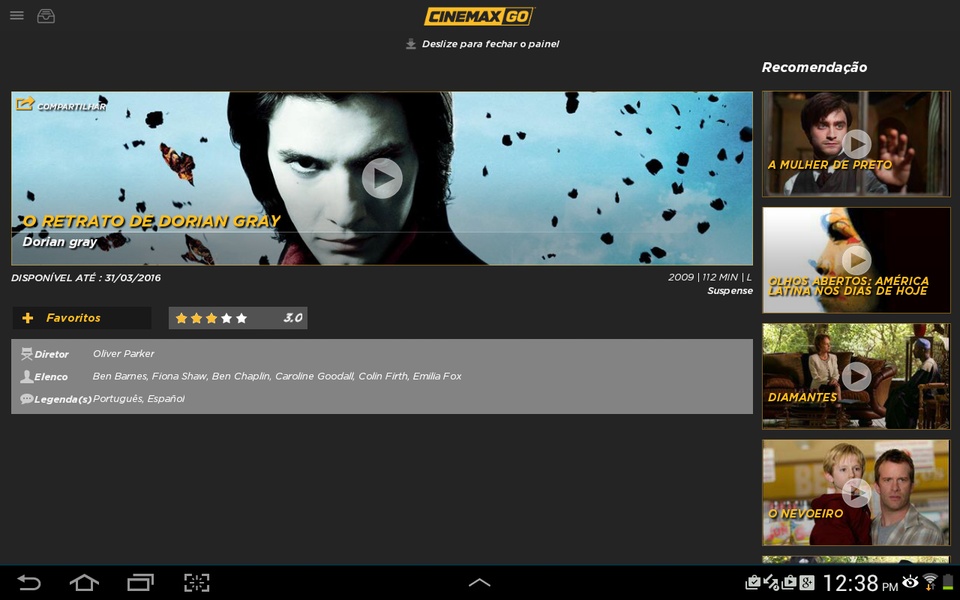This screenshot has width=960, height=600.
Task: Open the Diamantes title text
Action: coord(802,397)
